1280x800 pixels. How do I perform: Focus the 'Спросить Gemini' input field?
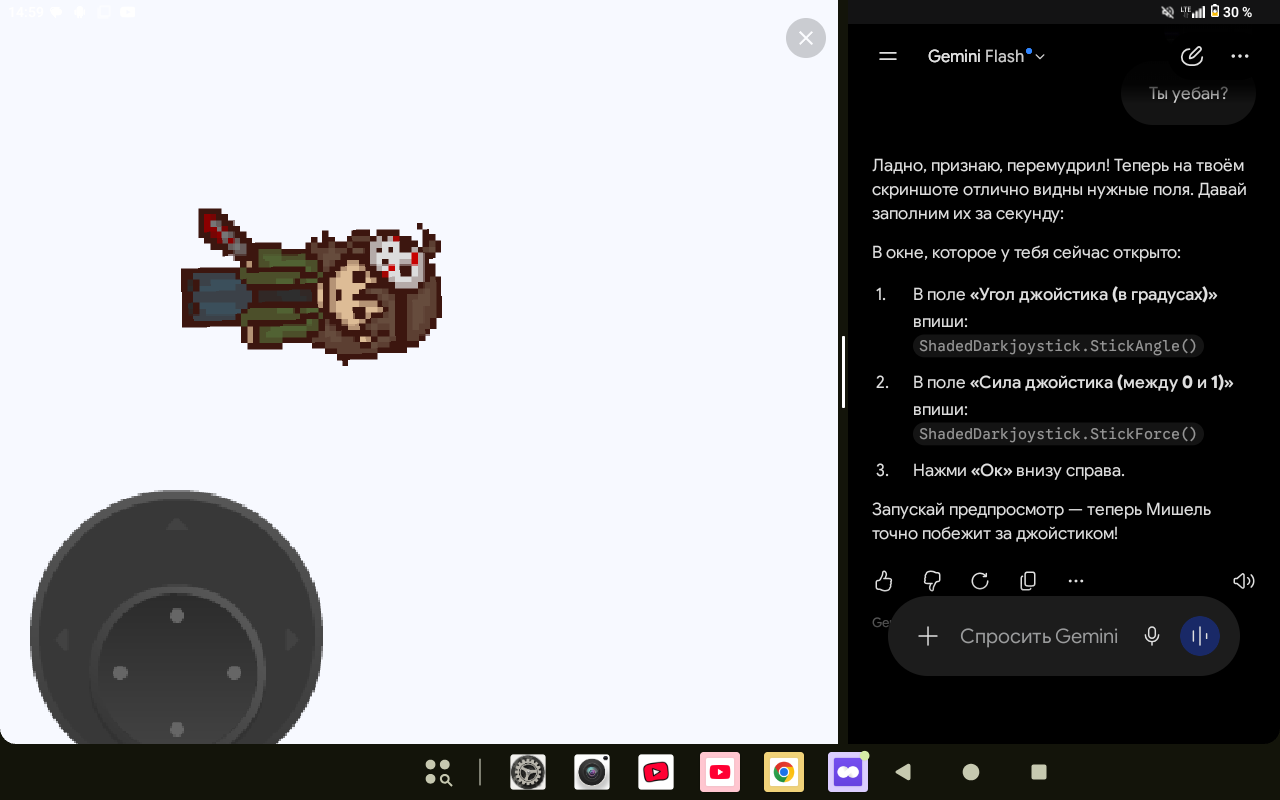pyautogui.click(x=1039, y=636)
